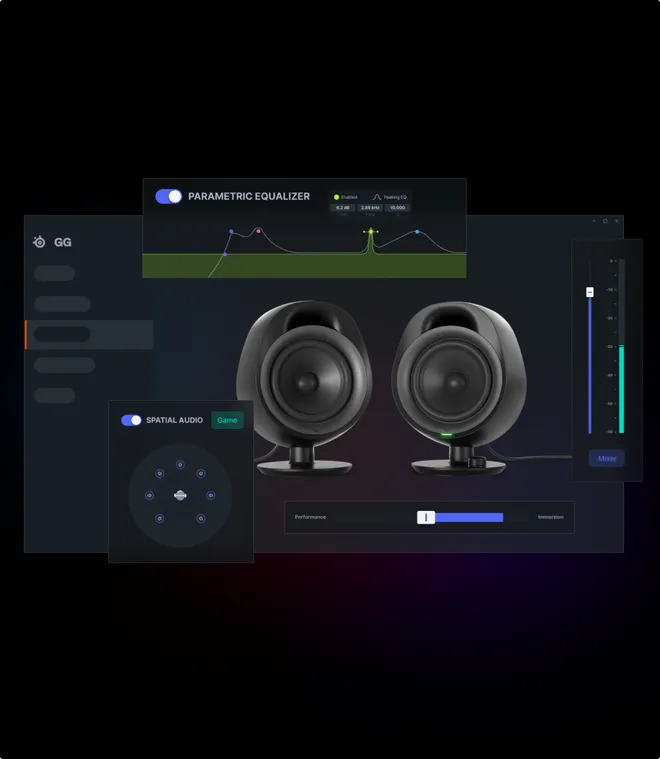Select the first sidebar menu item below GG
660x759 pixels.
[x=55, y=273]
